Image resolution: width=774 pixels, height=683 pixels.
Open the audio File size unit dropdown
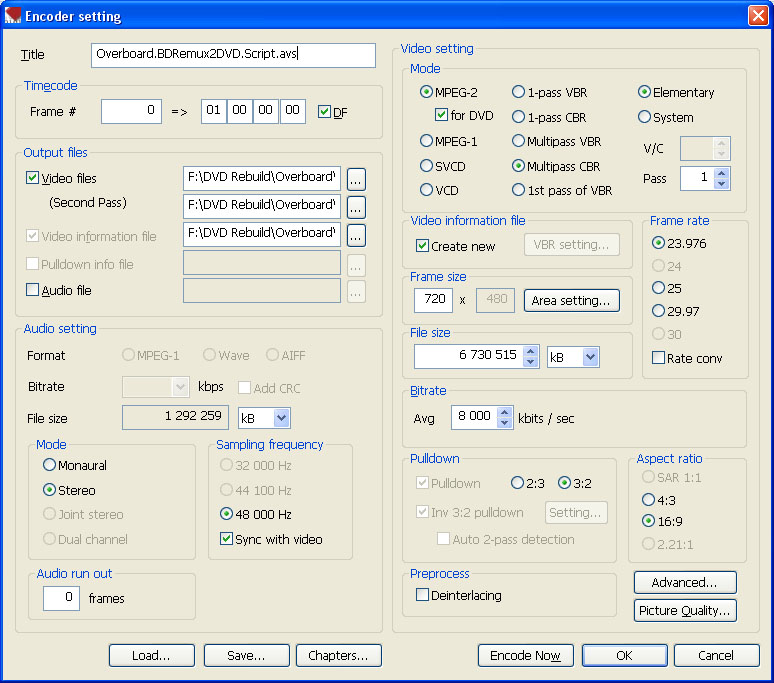click(x=281, y=418)
